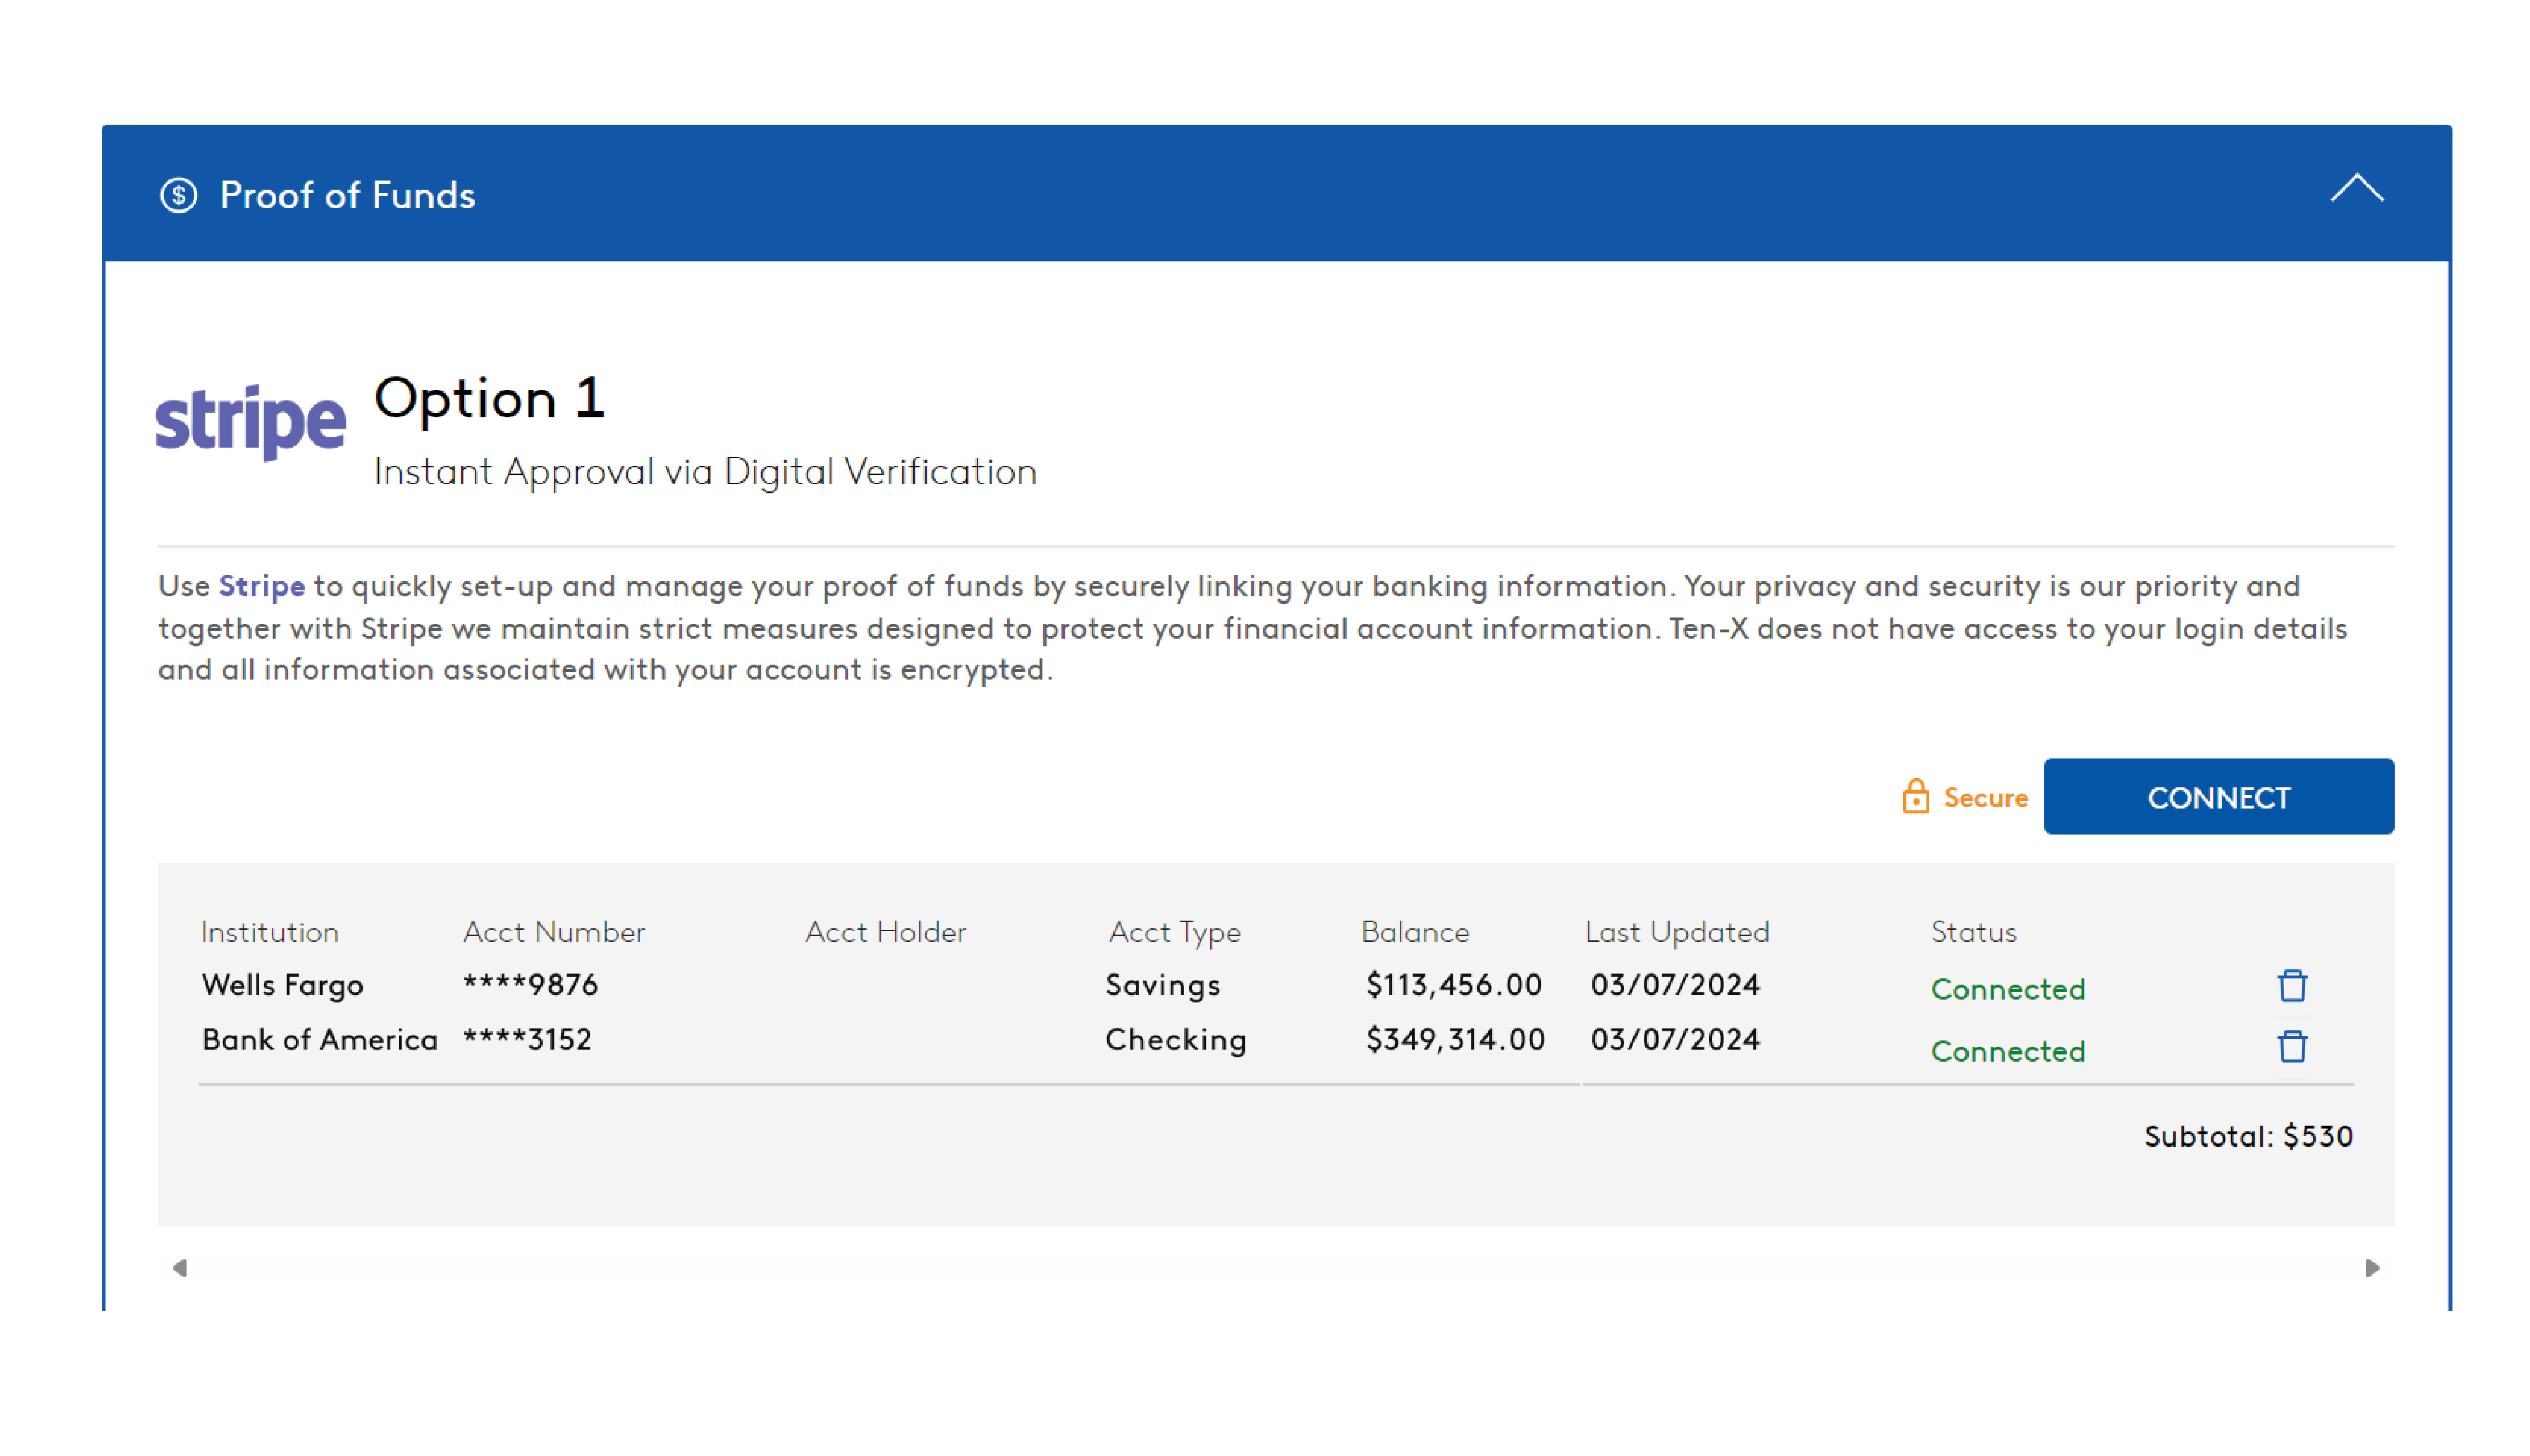Select the Bank of America institution cell
The width and height of the screenshot is (2530, 1456).
[320, 1040]
